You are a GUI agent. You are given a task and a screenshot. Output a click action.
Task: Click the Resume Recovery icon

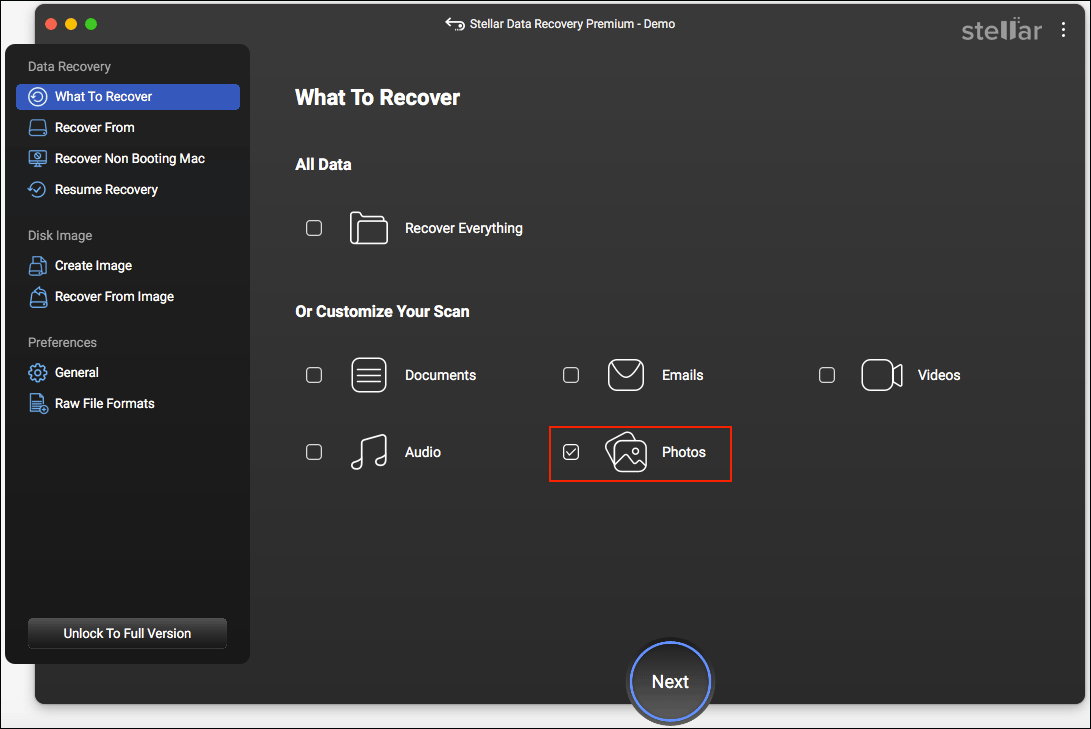coord(37,189)
